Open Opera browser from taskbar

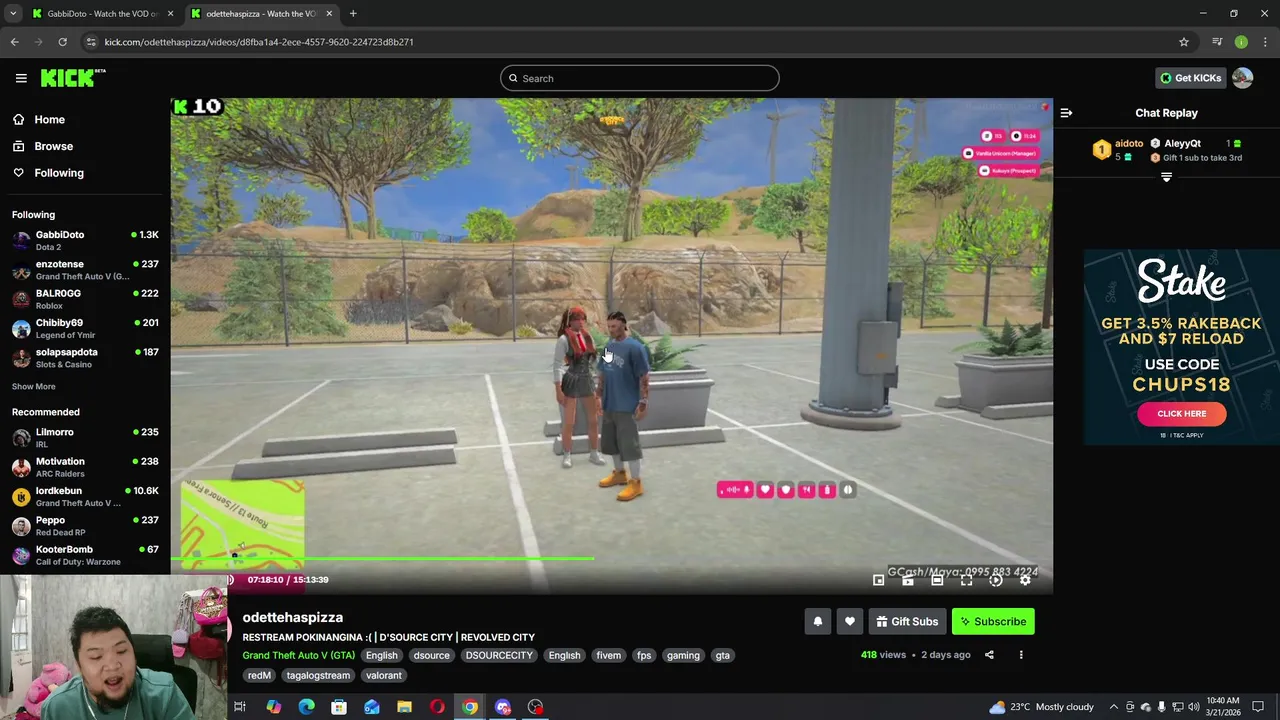(437, 707)
